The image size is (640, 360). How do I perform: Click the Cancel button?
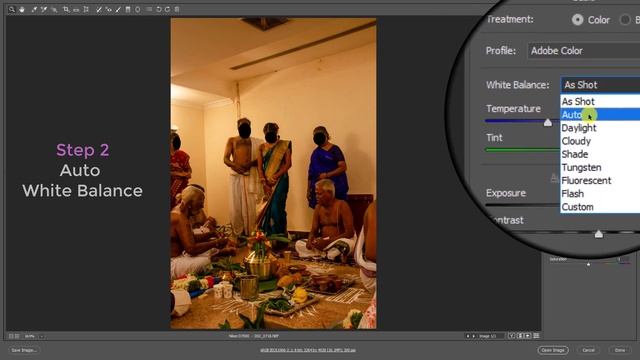(588, 350)
